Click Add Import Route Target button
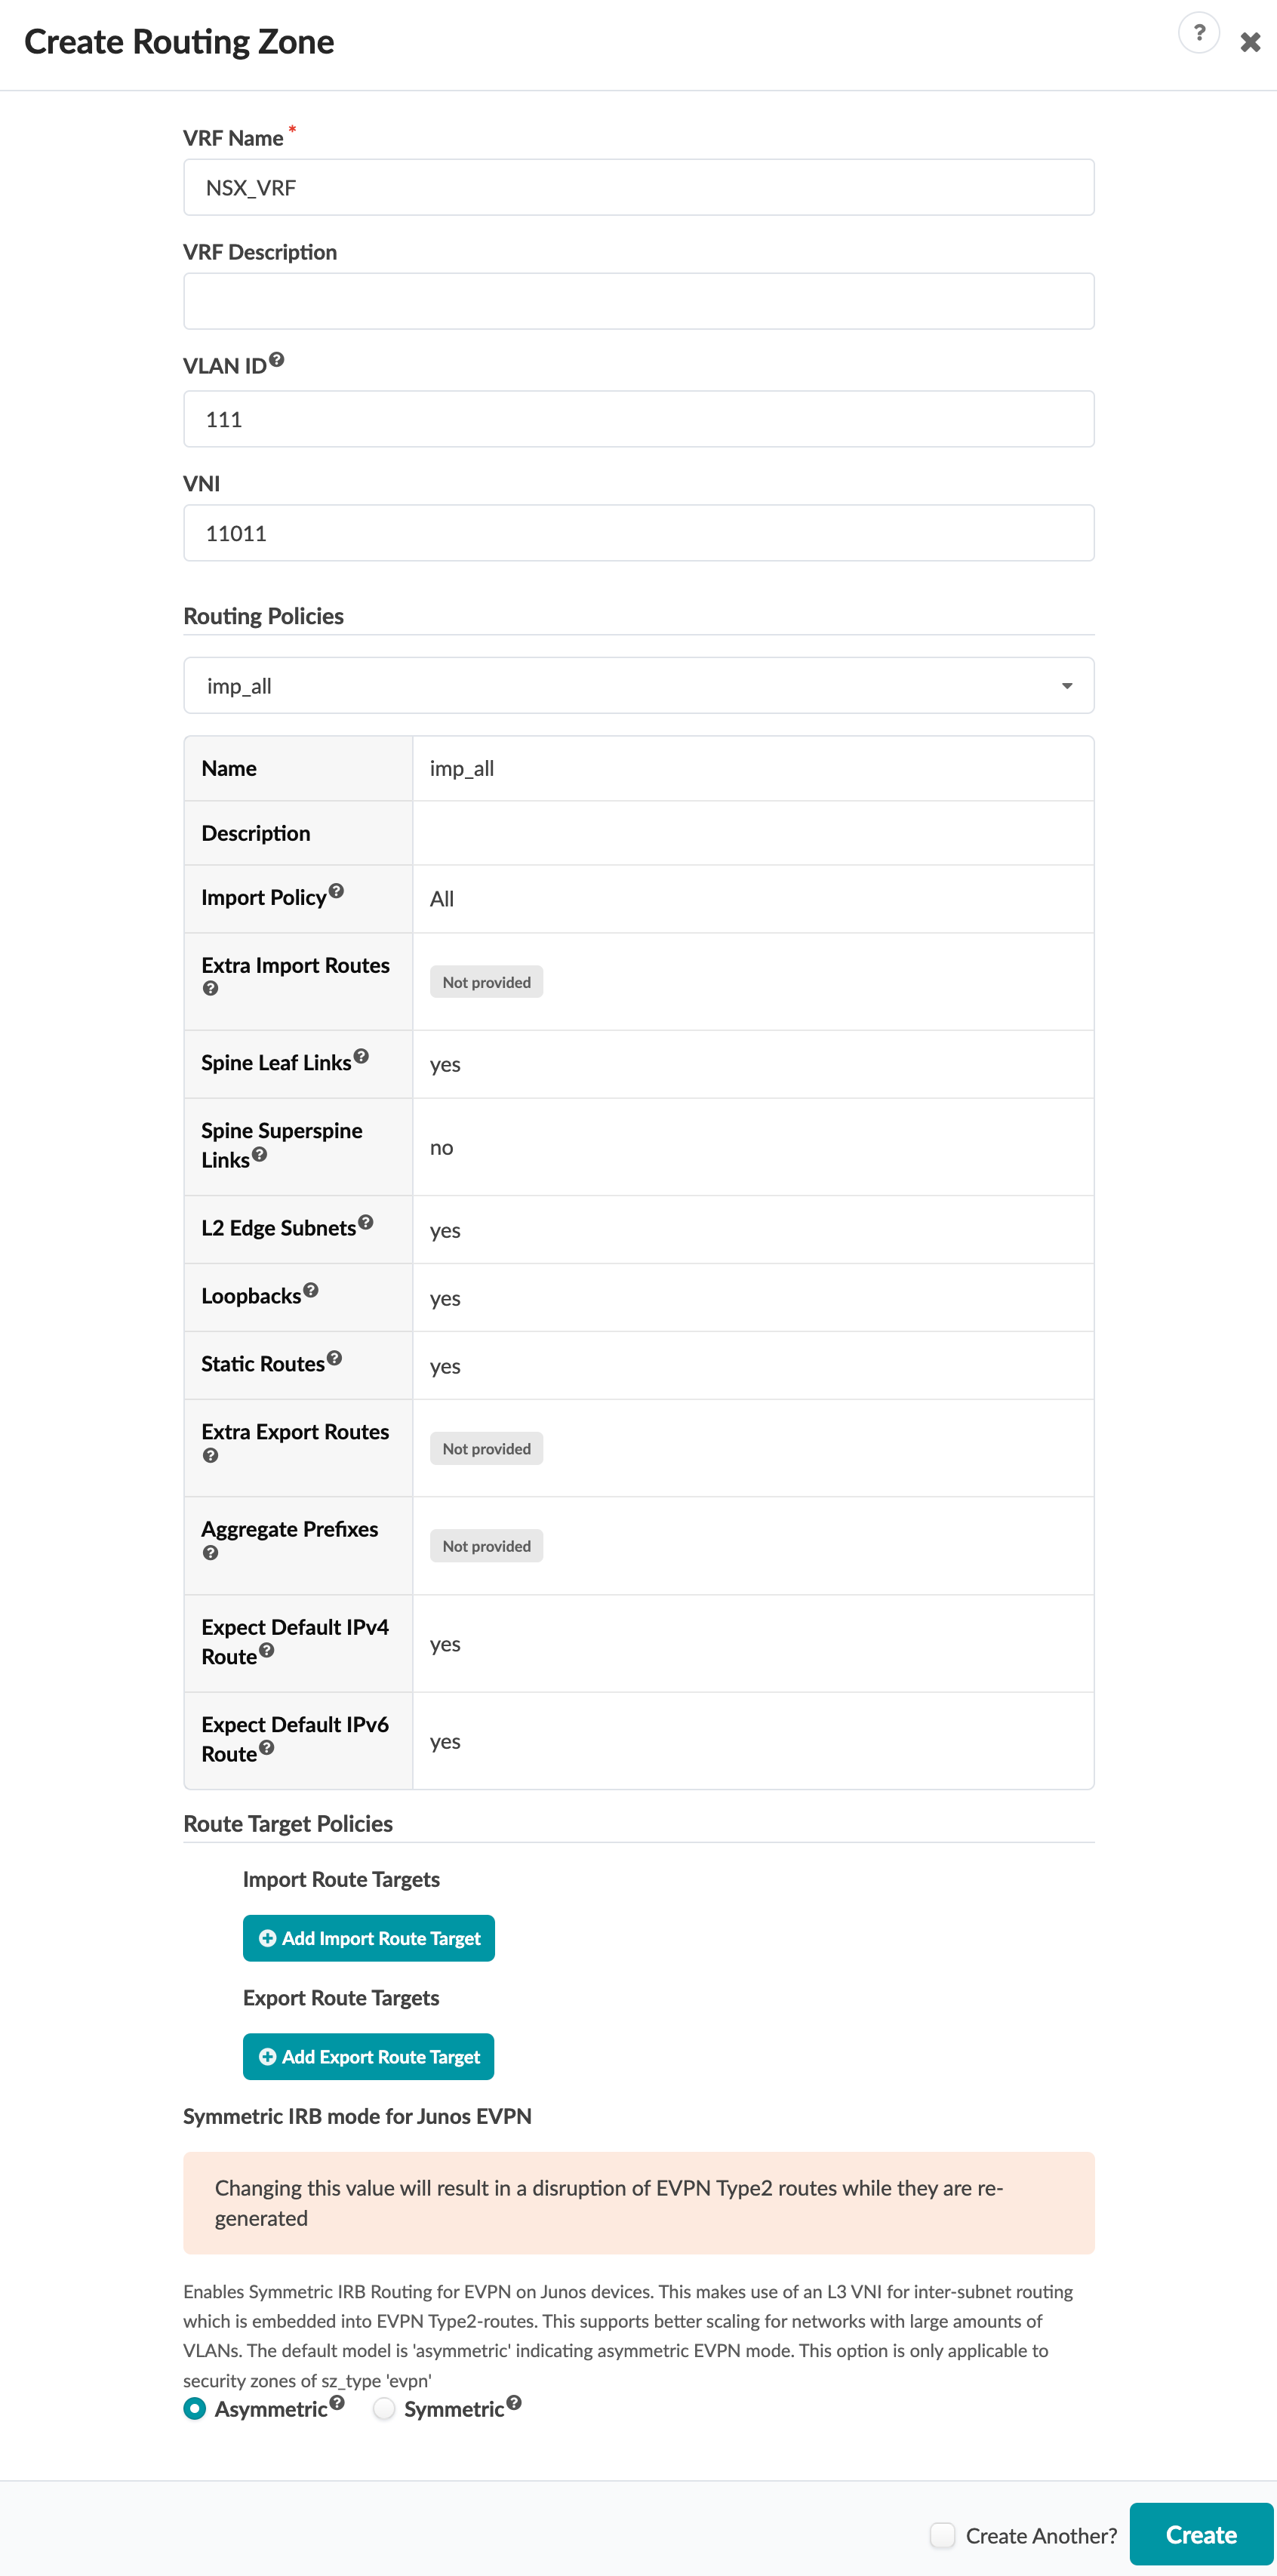Viewport: 1277px width, 2576px height. point(368,1938)
